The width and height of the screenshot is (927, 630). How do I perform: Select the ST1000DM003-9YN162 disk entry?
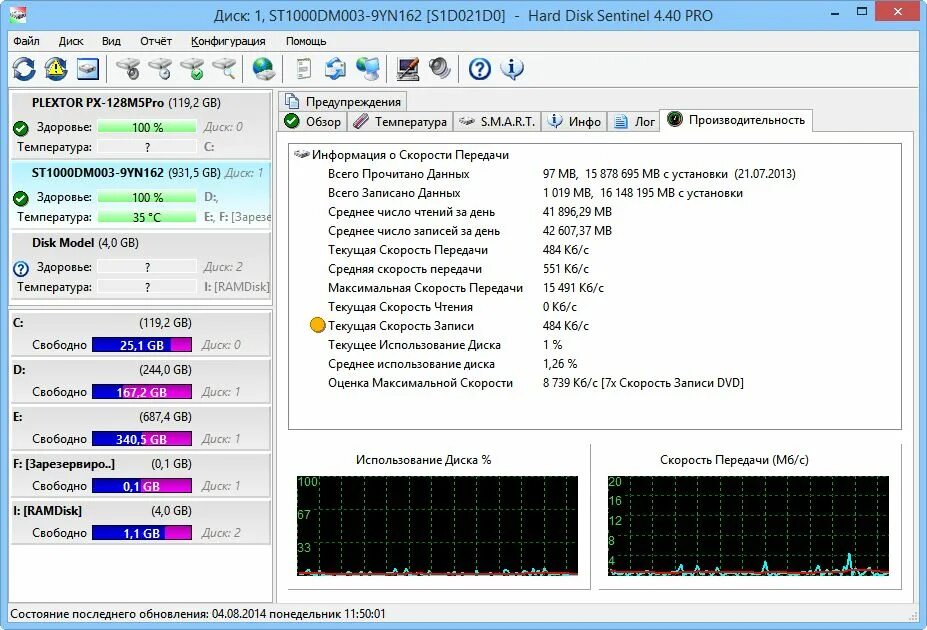point(141,195)
